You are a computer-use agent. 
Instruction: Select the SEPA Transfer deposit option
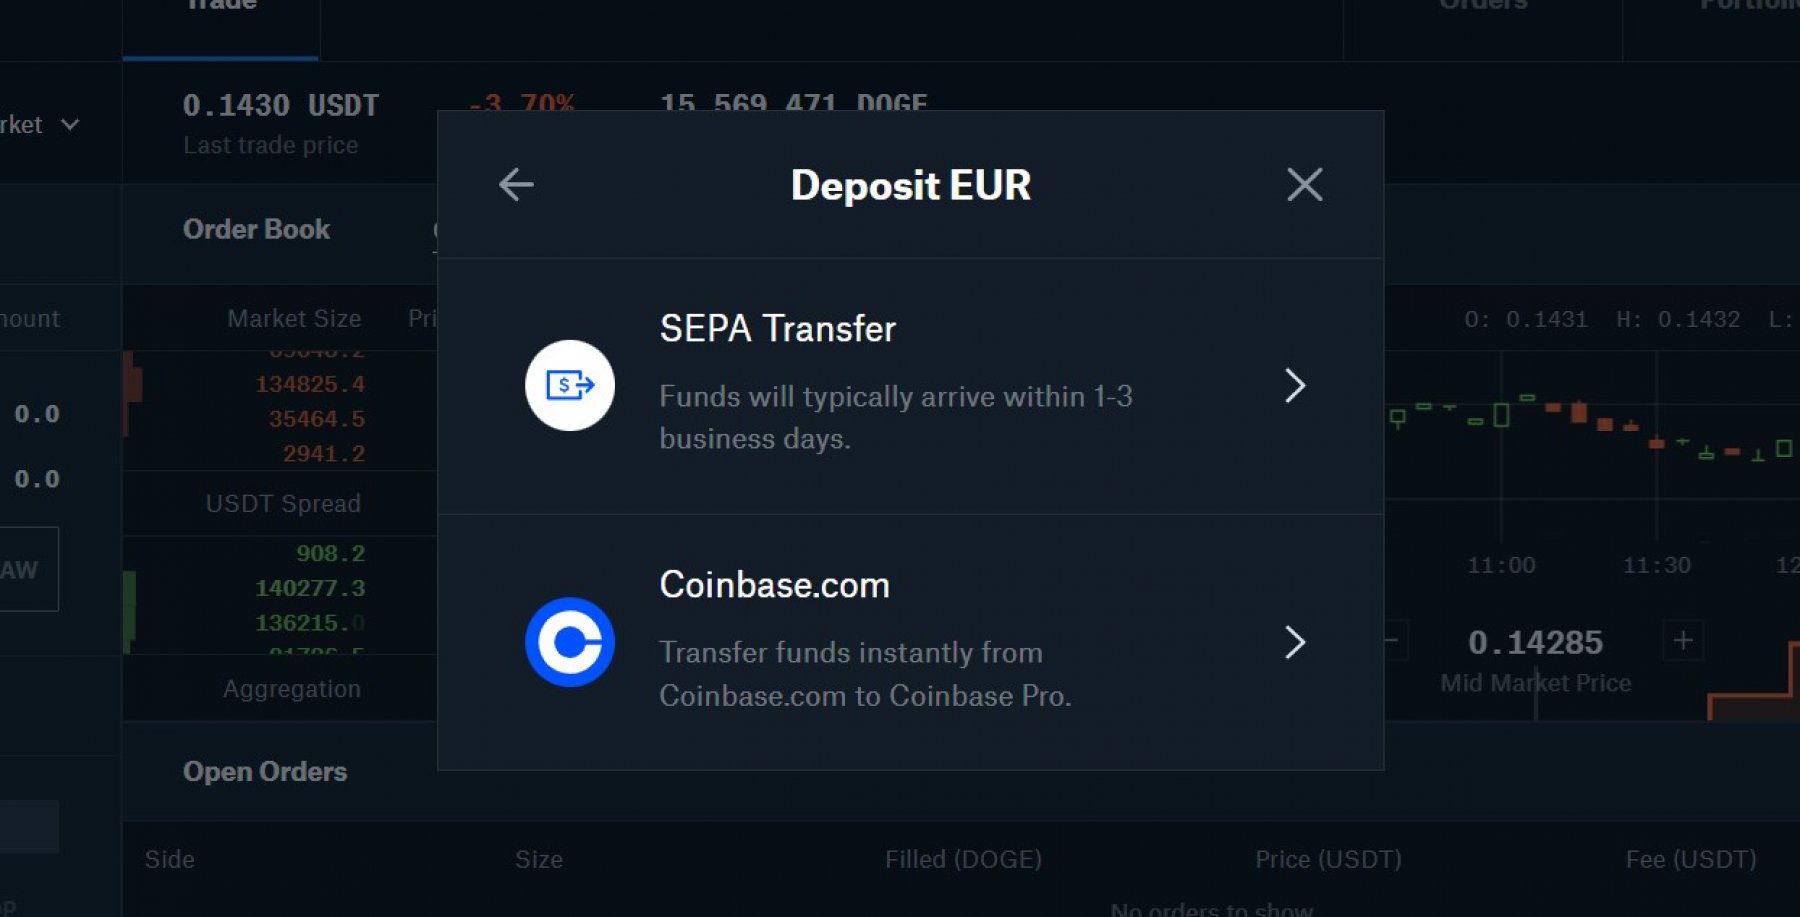coord(895,386)
